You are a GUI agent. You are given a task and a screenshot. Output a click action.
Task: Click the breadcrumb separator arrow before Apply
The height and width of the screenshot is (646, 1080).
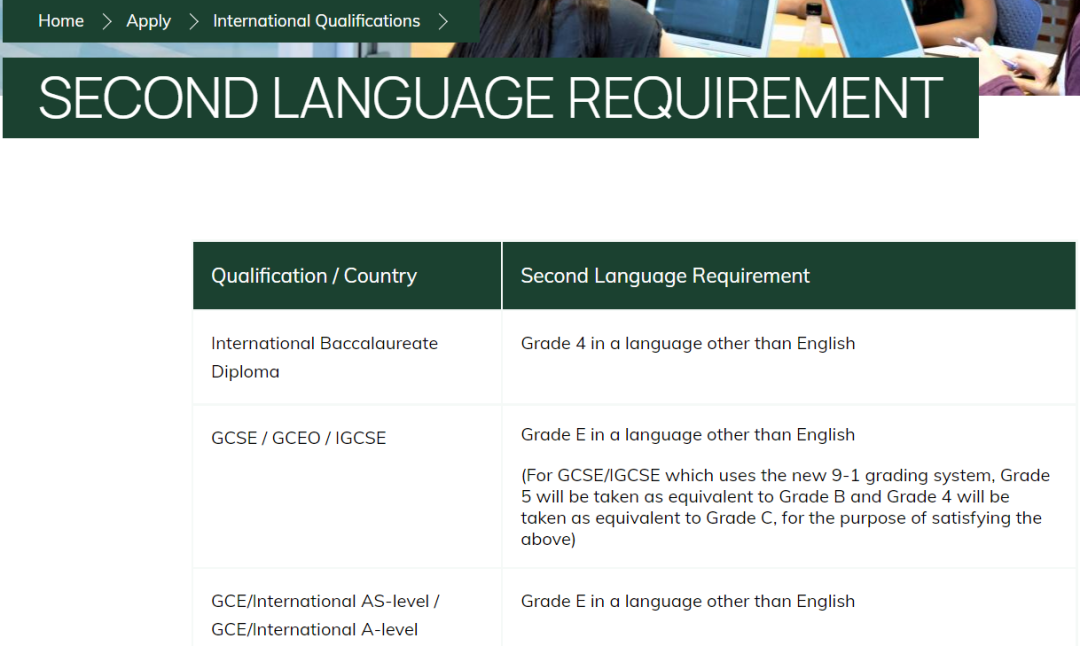pos(107,20)
